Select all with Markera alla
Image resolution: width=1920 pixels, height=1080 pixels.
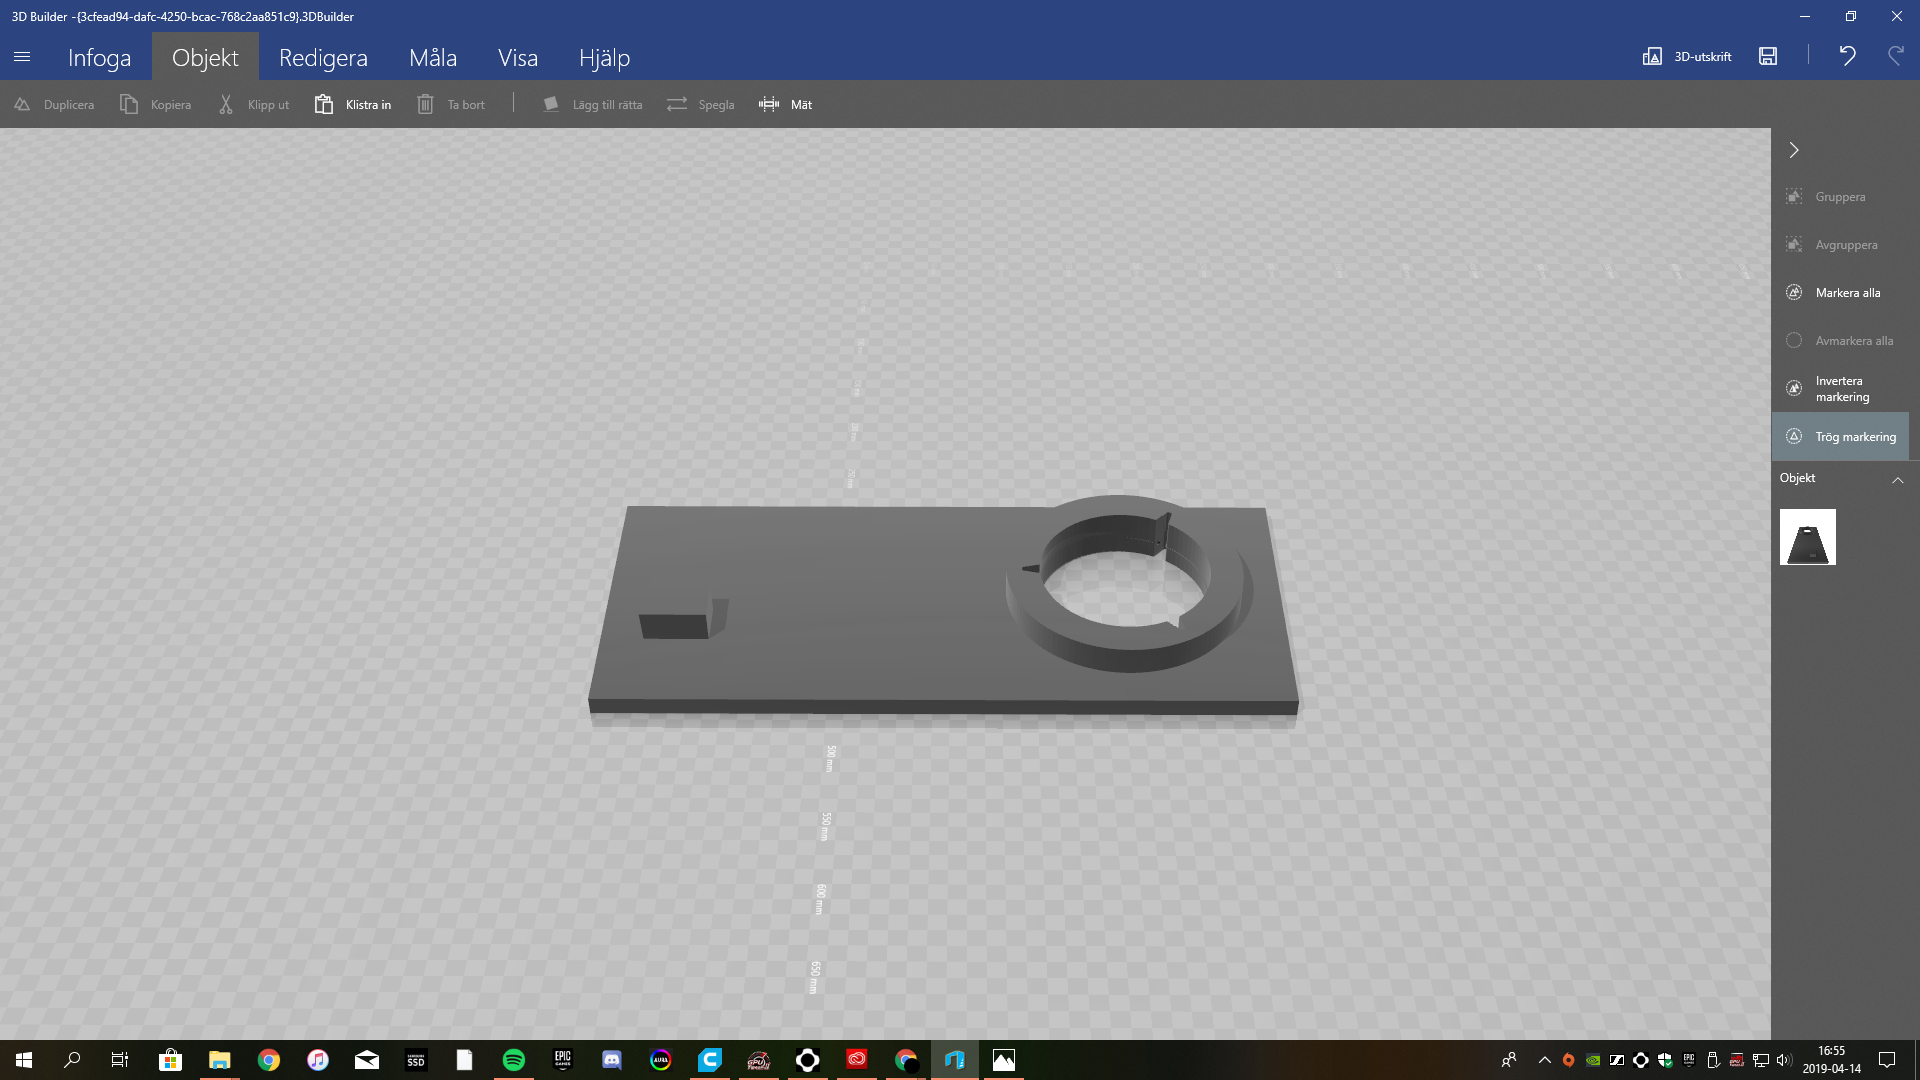[x=1840, y=293]
